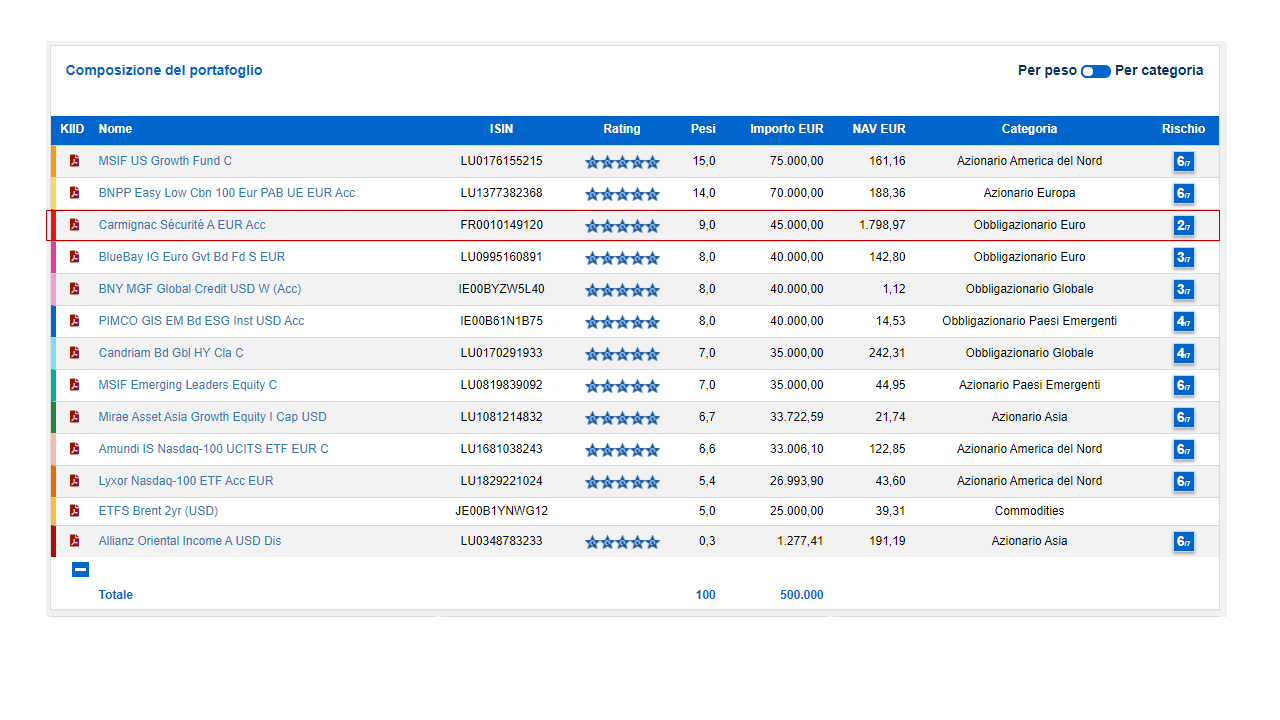Open the KIID PDF for Amundi IS Nasdaq-100 ETF
This screenshot has height=720, width=1280.
74,449
